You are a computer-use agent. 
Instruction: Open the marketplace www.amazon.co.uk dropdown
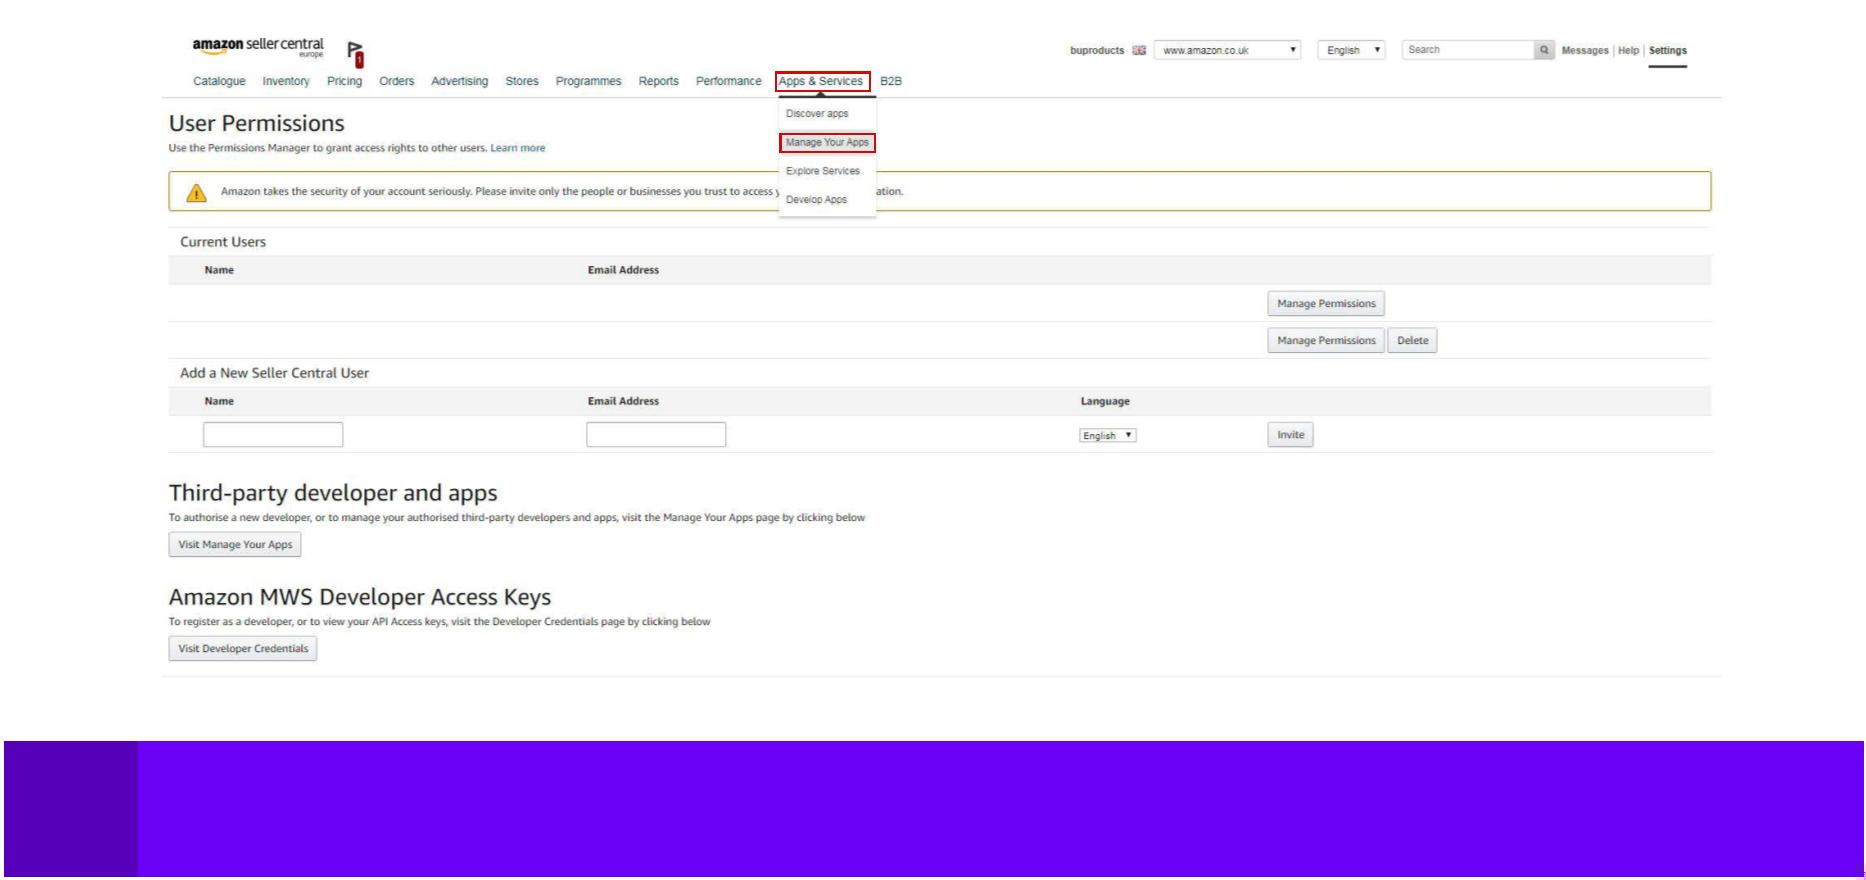[x=1228, y=50]
